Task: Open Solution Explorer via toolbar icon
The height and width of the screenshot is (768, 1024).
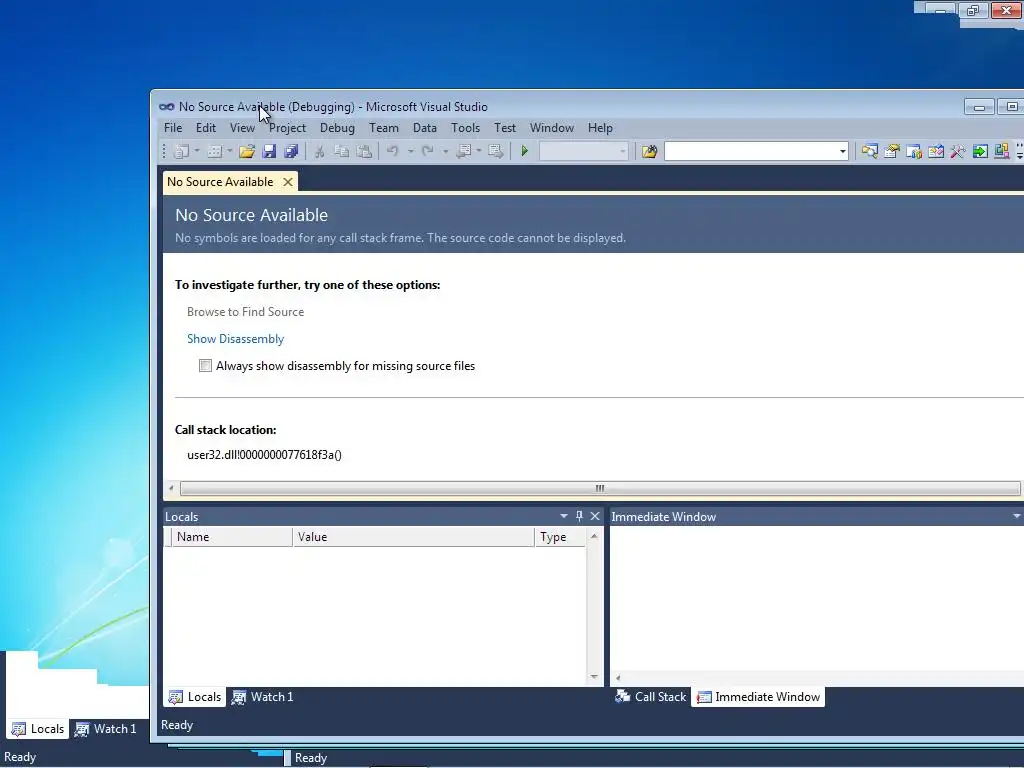Action: pyautogui.click(x=869, y=152)
